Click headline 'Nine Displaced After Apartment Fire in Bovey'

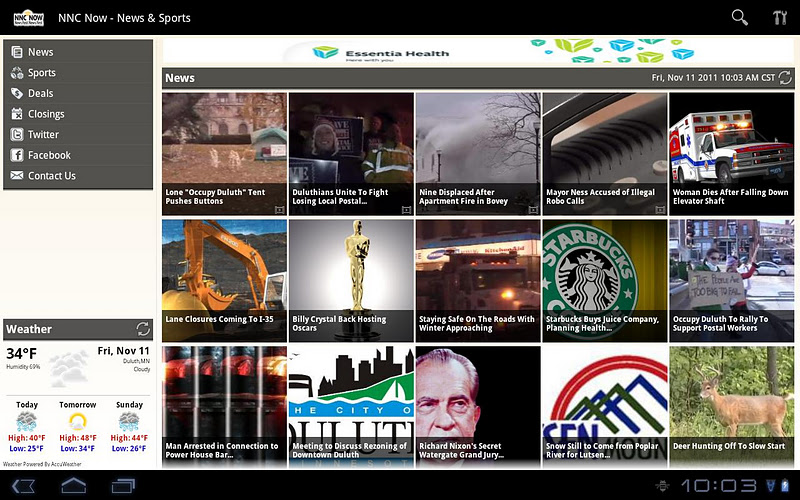click(463, 196)
